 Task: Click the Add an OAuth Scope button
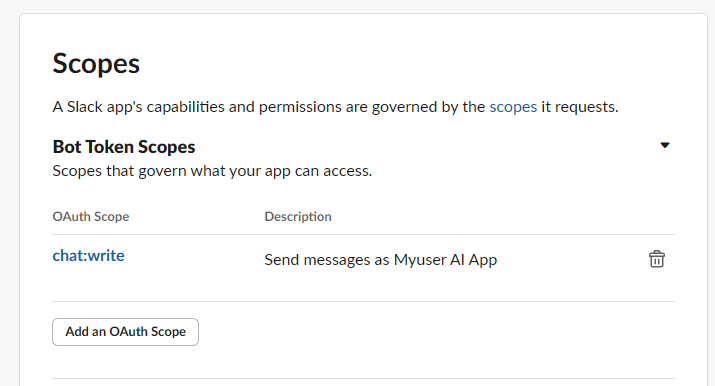click(x=125, y=332)
